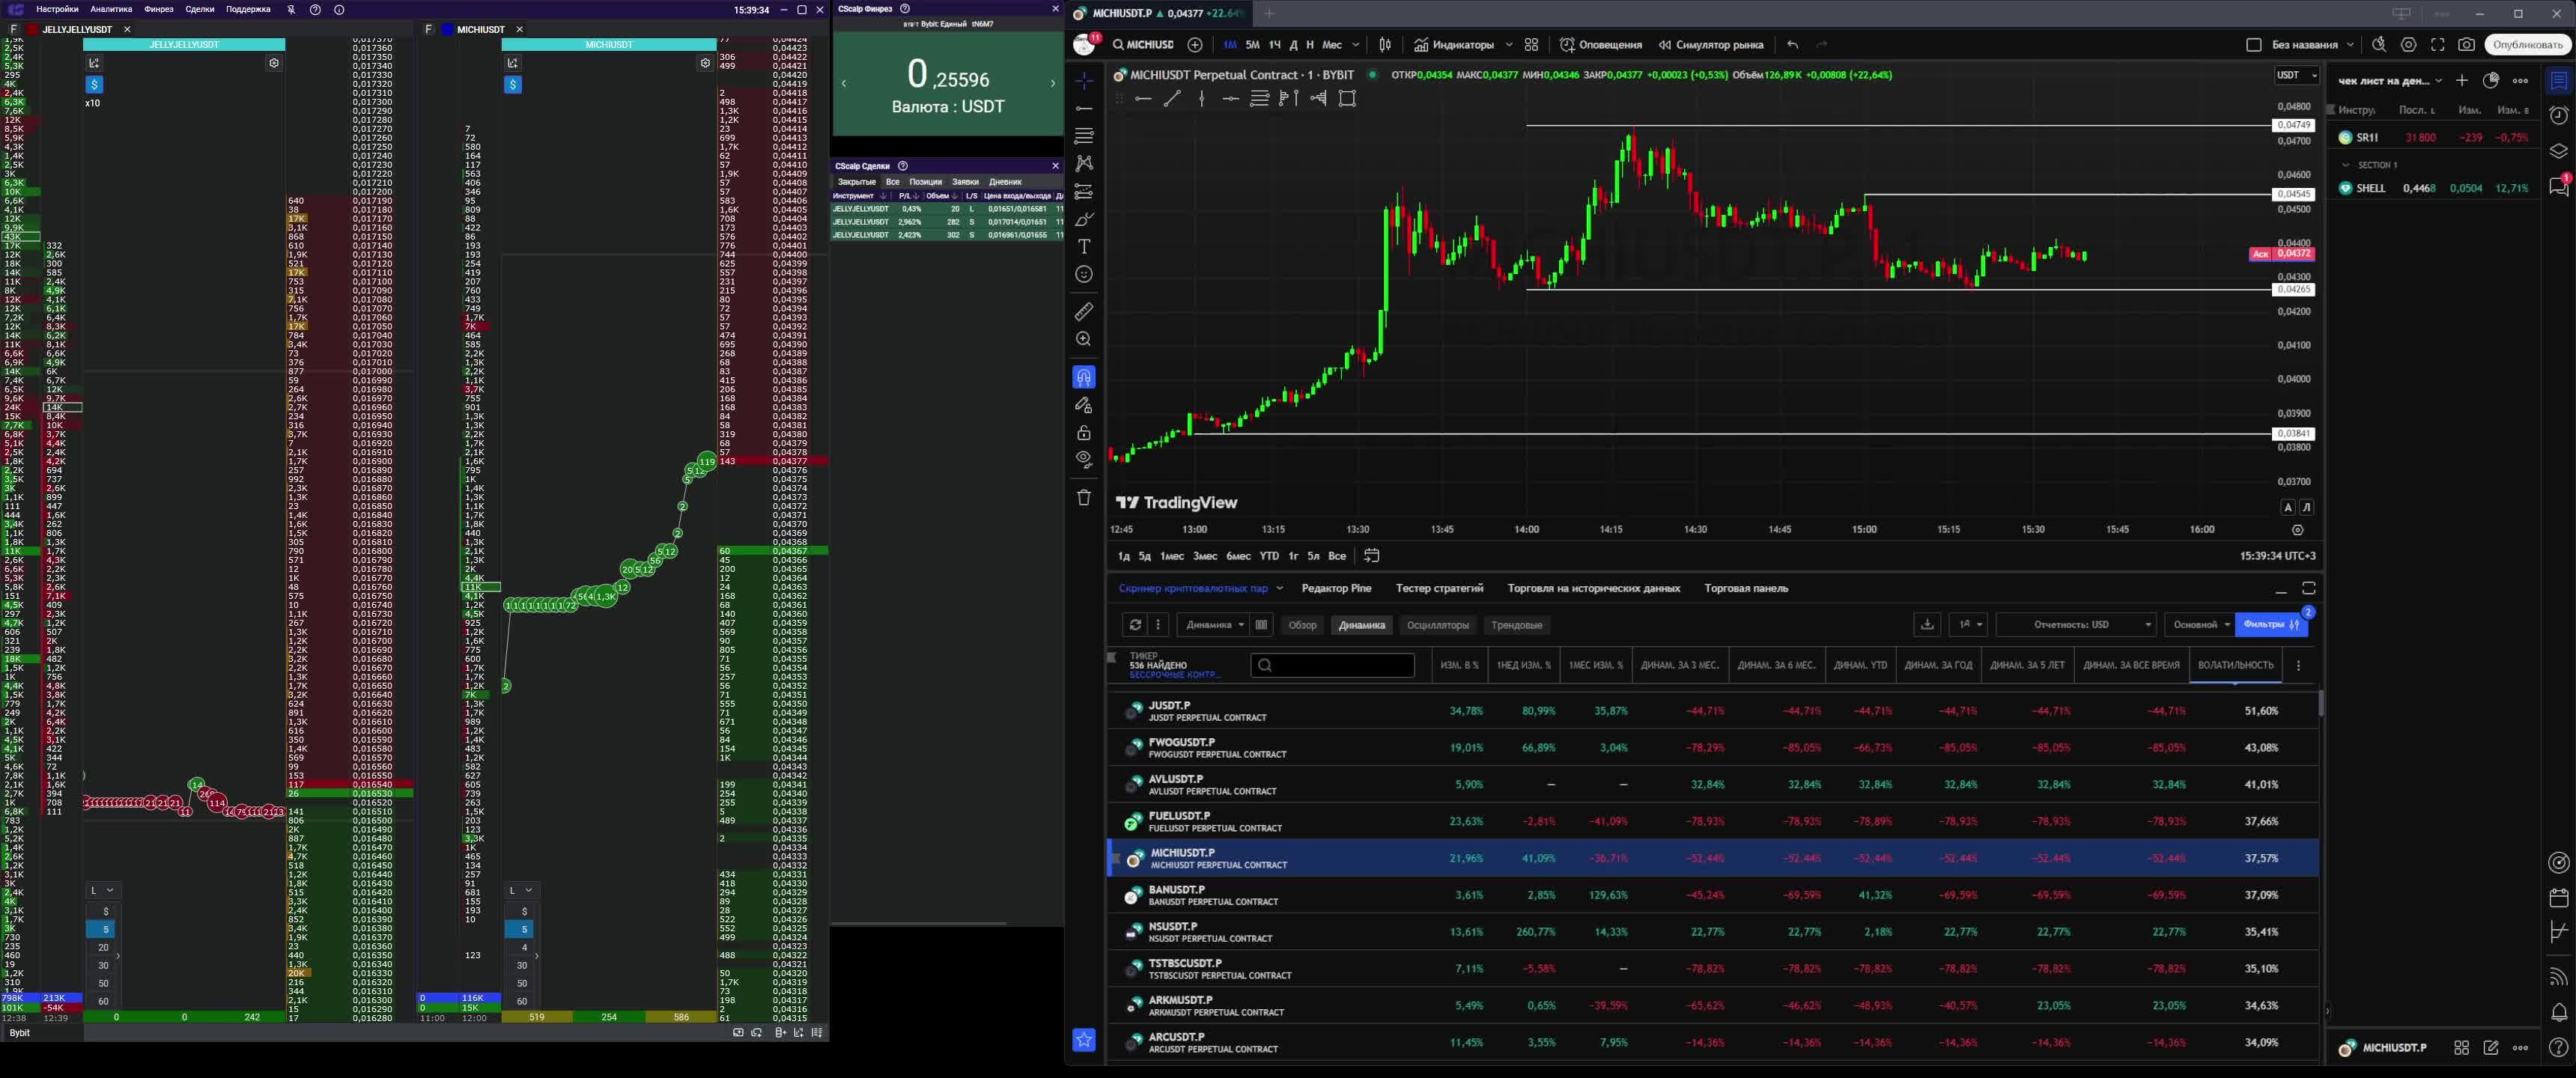Click the Фильтры filters button
Image resolution: width=2576 pixels, height=1078 pixels.
coord(2270,625)
